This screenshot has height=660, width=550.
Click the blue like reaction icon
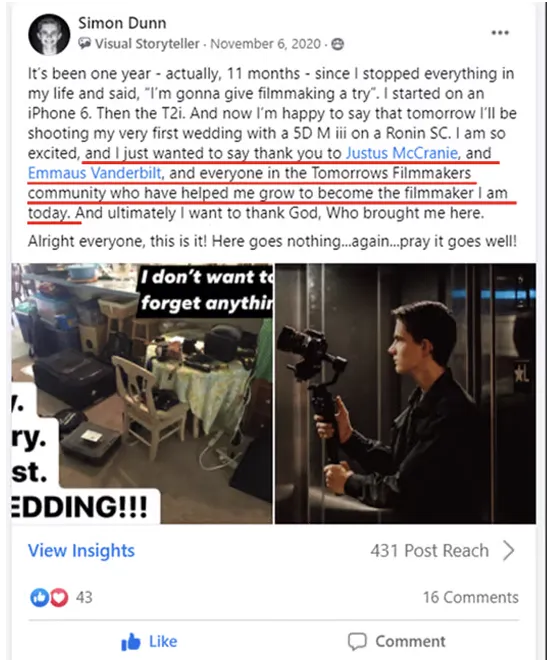click(x=39, y=597)
